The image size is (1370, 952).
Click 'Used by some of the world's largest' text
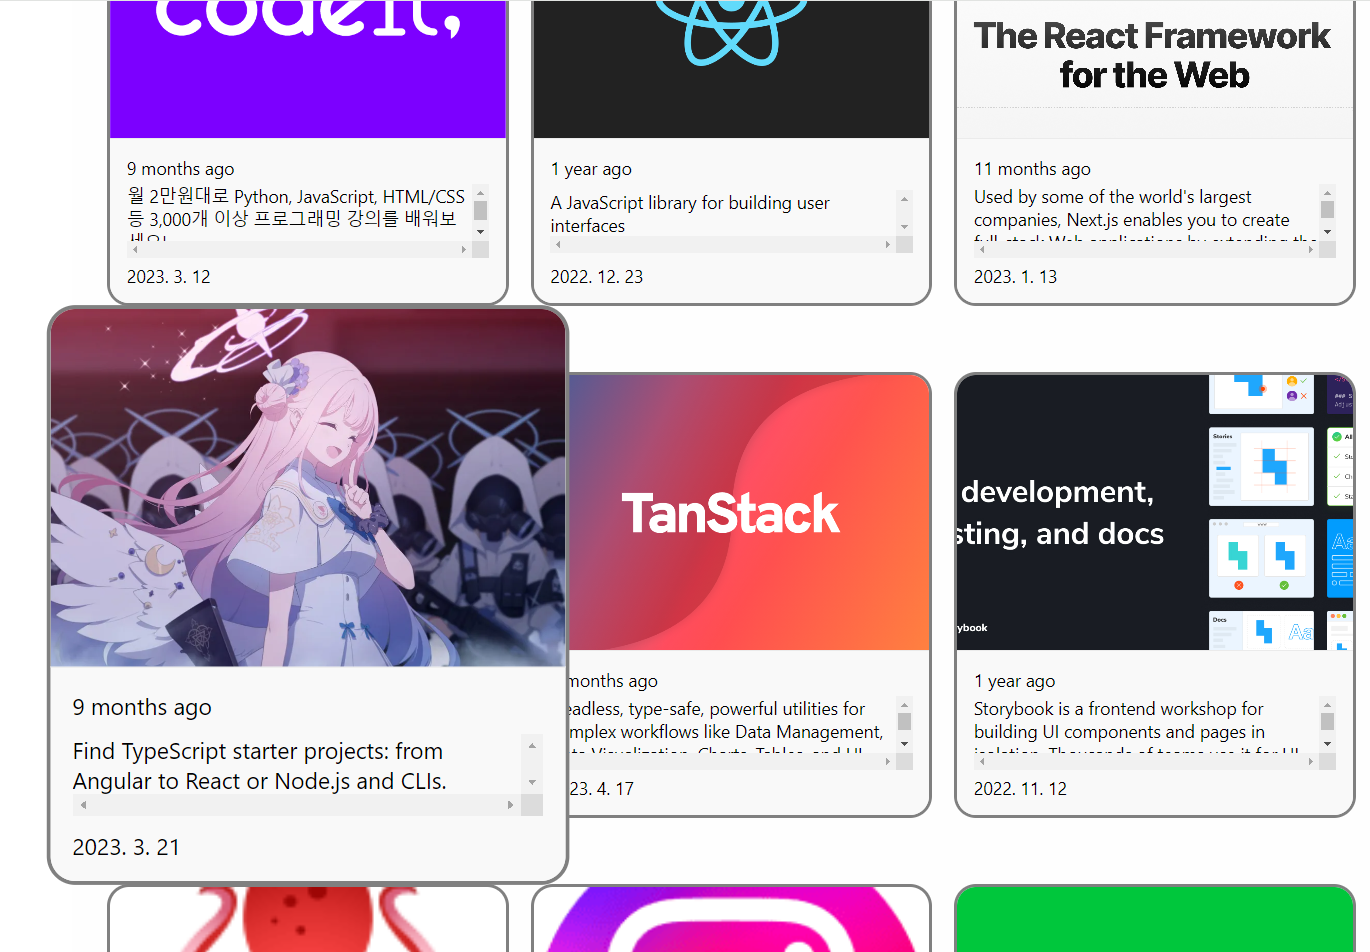click(x=1113, y=197)
